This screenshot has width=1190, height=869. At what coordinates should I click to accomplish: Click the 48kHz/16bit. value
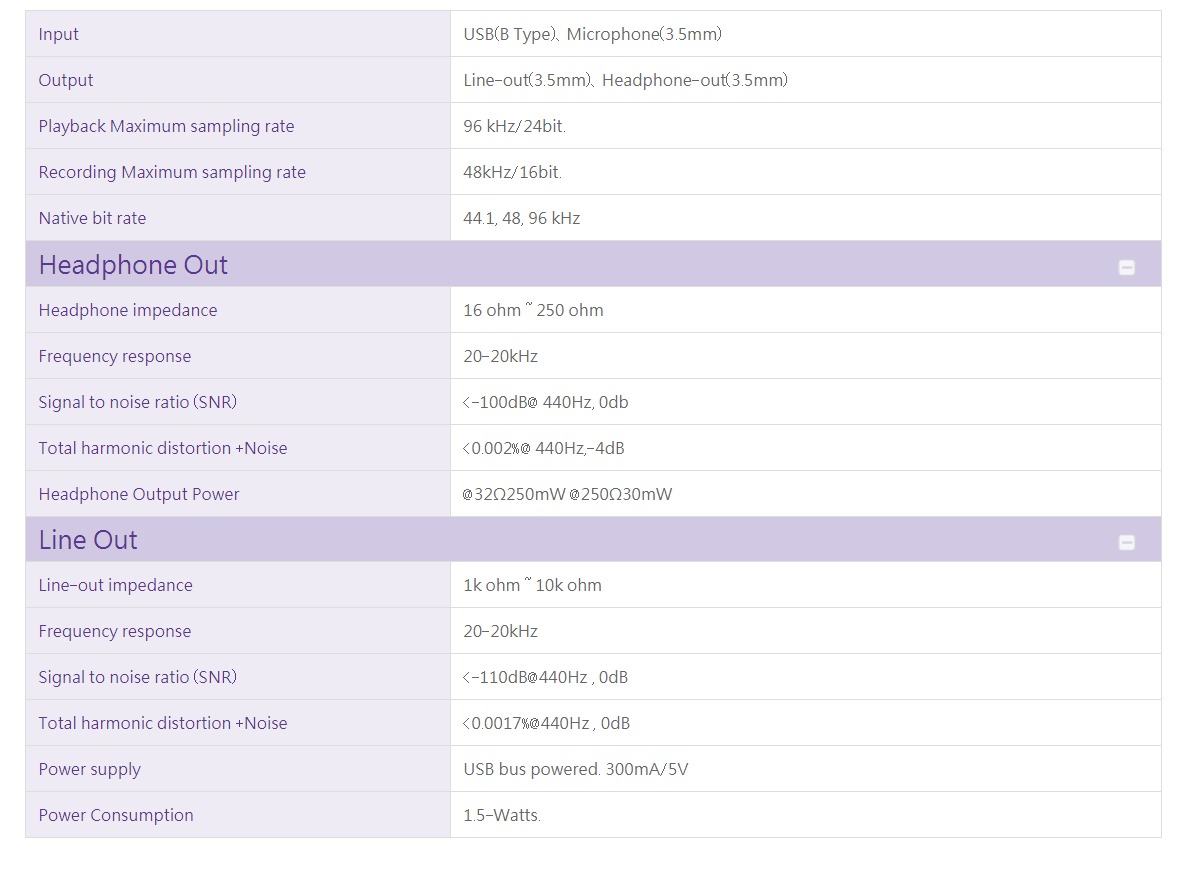[x=512, y=172]
